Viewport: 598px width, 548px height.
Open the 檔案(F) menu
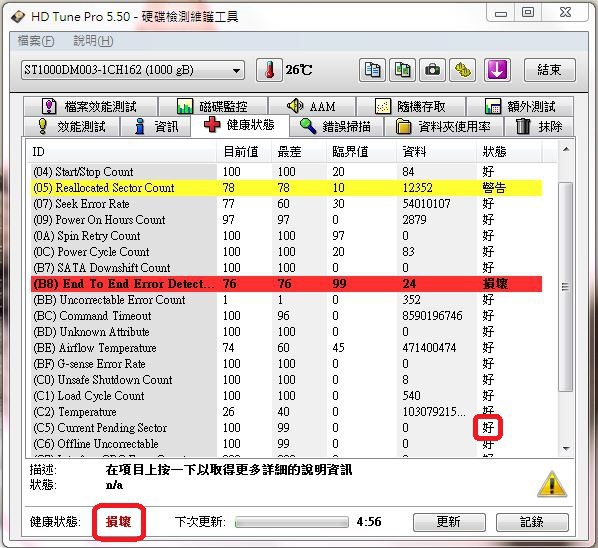click(36, 41)
